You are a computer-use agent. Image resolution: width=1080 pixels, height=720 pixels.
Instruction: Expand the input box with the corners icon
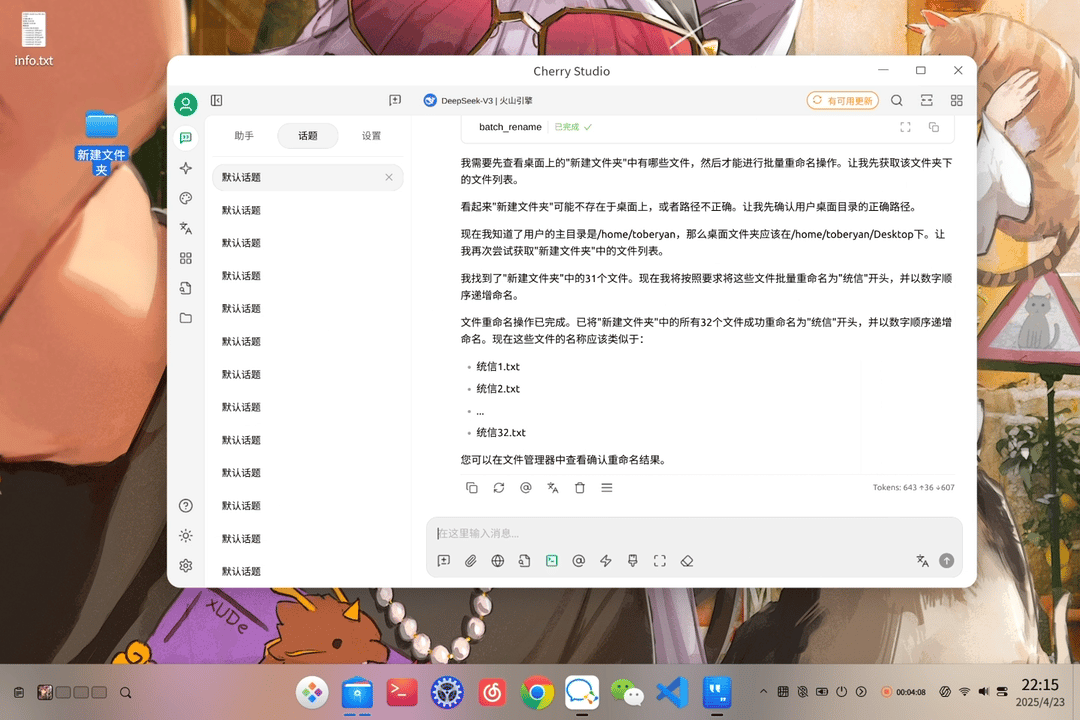(660, 561)
